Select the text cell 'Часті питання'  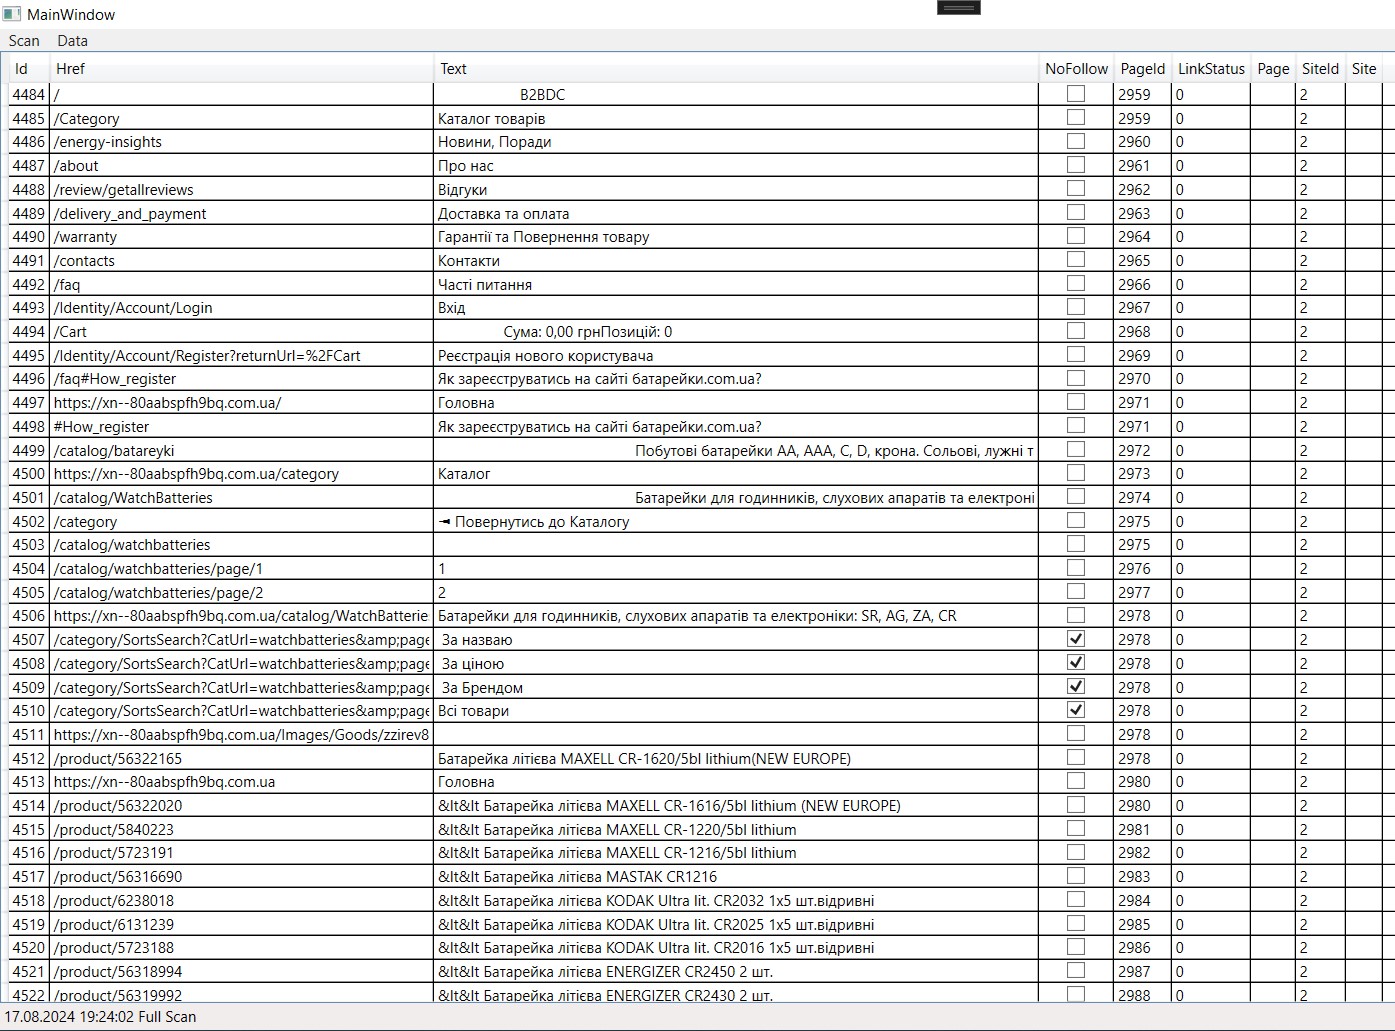click(x=736, y=284)
